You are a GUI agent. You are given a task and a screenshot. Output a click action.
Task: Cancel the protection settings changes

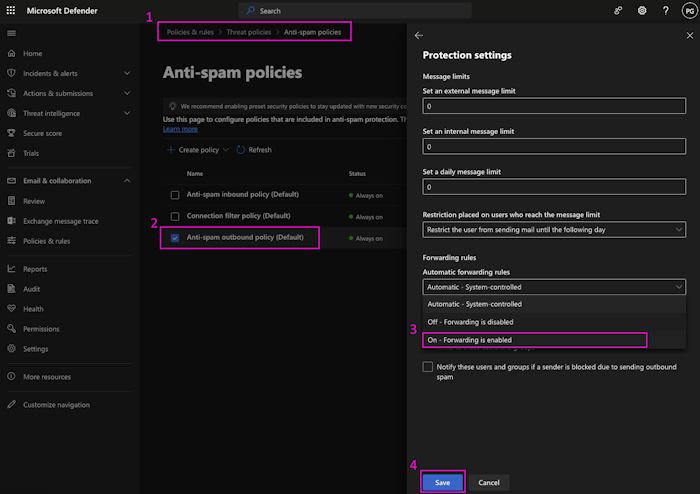click(489, 482)
